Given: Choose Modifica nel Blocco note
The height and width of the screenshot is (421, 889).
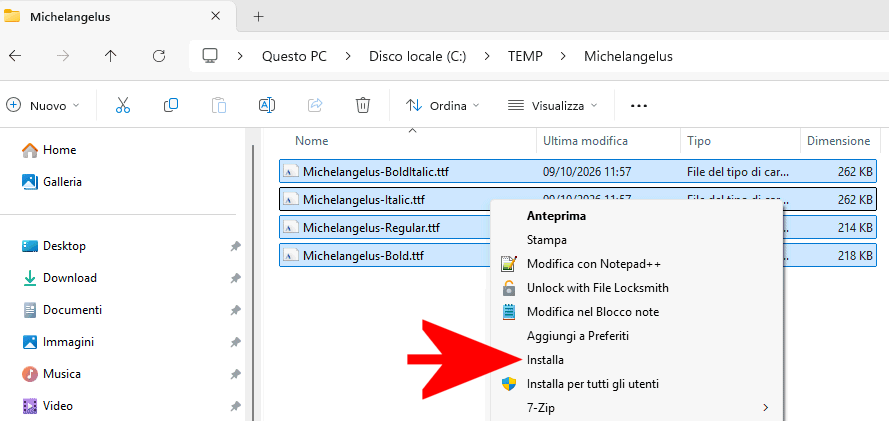Looking at the screenshot, I should [592, 312].
